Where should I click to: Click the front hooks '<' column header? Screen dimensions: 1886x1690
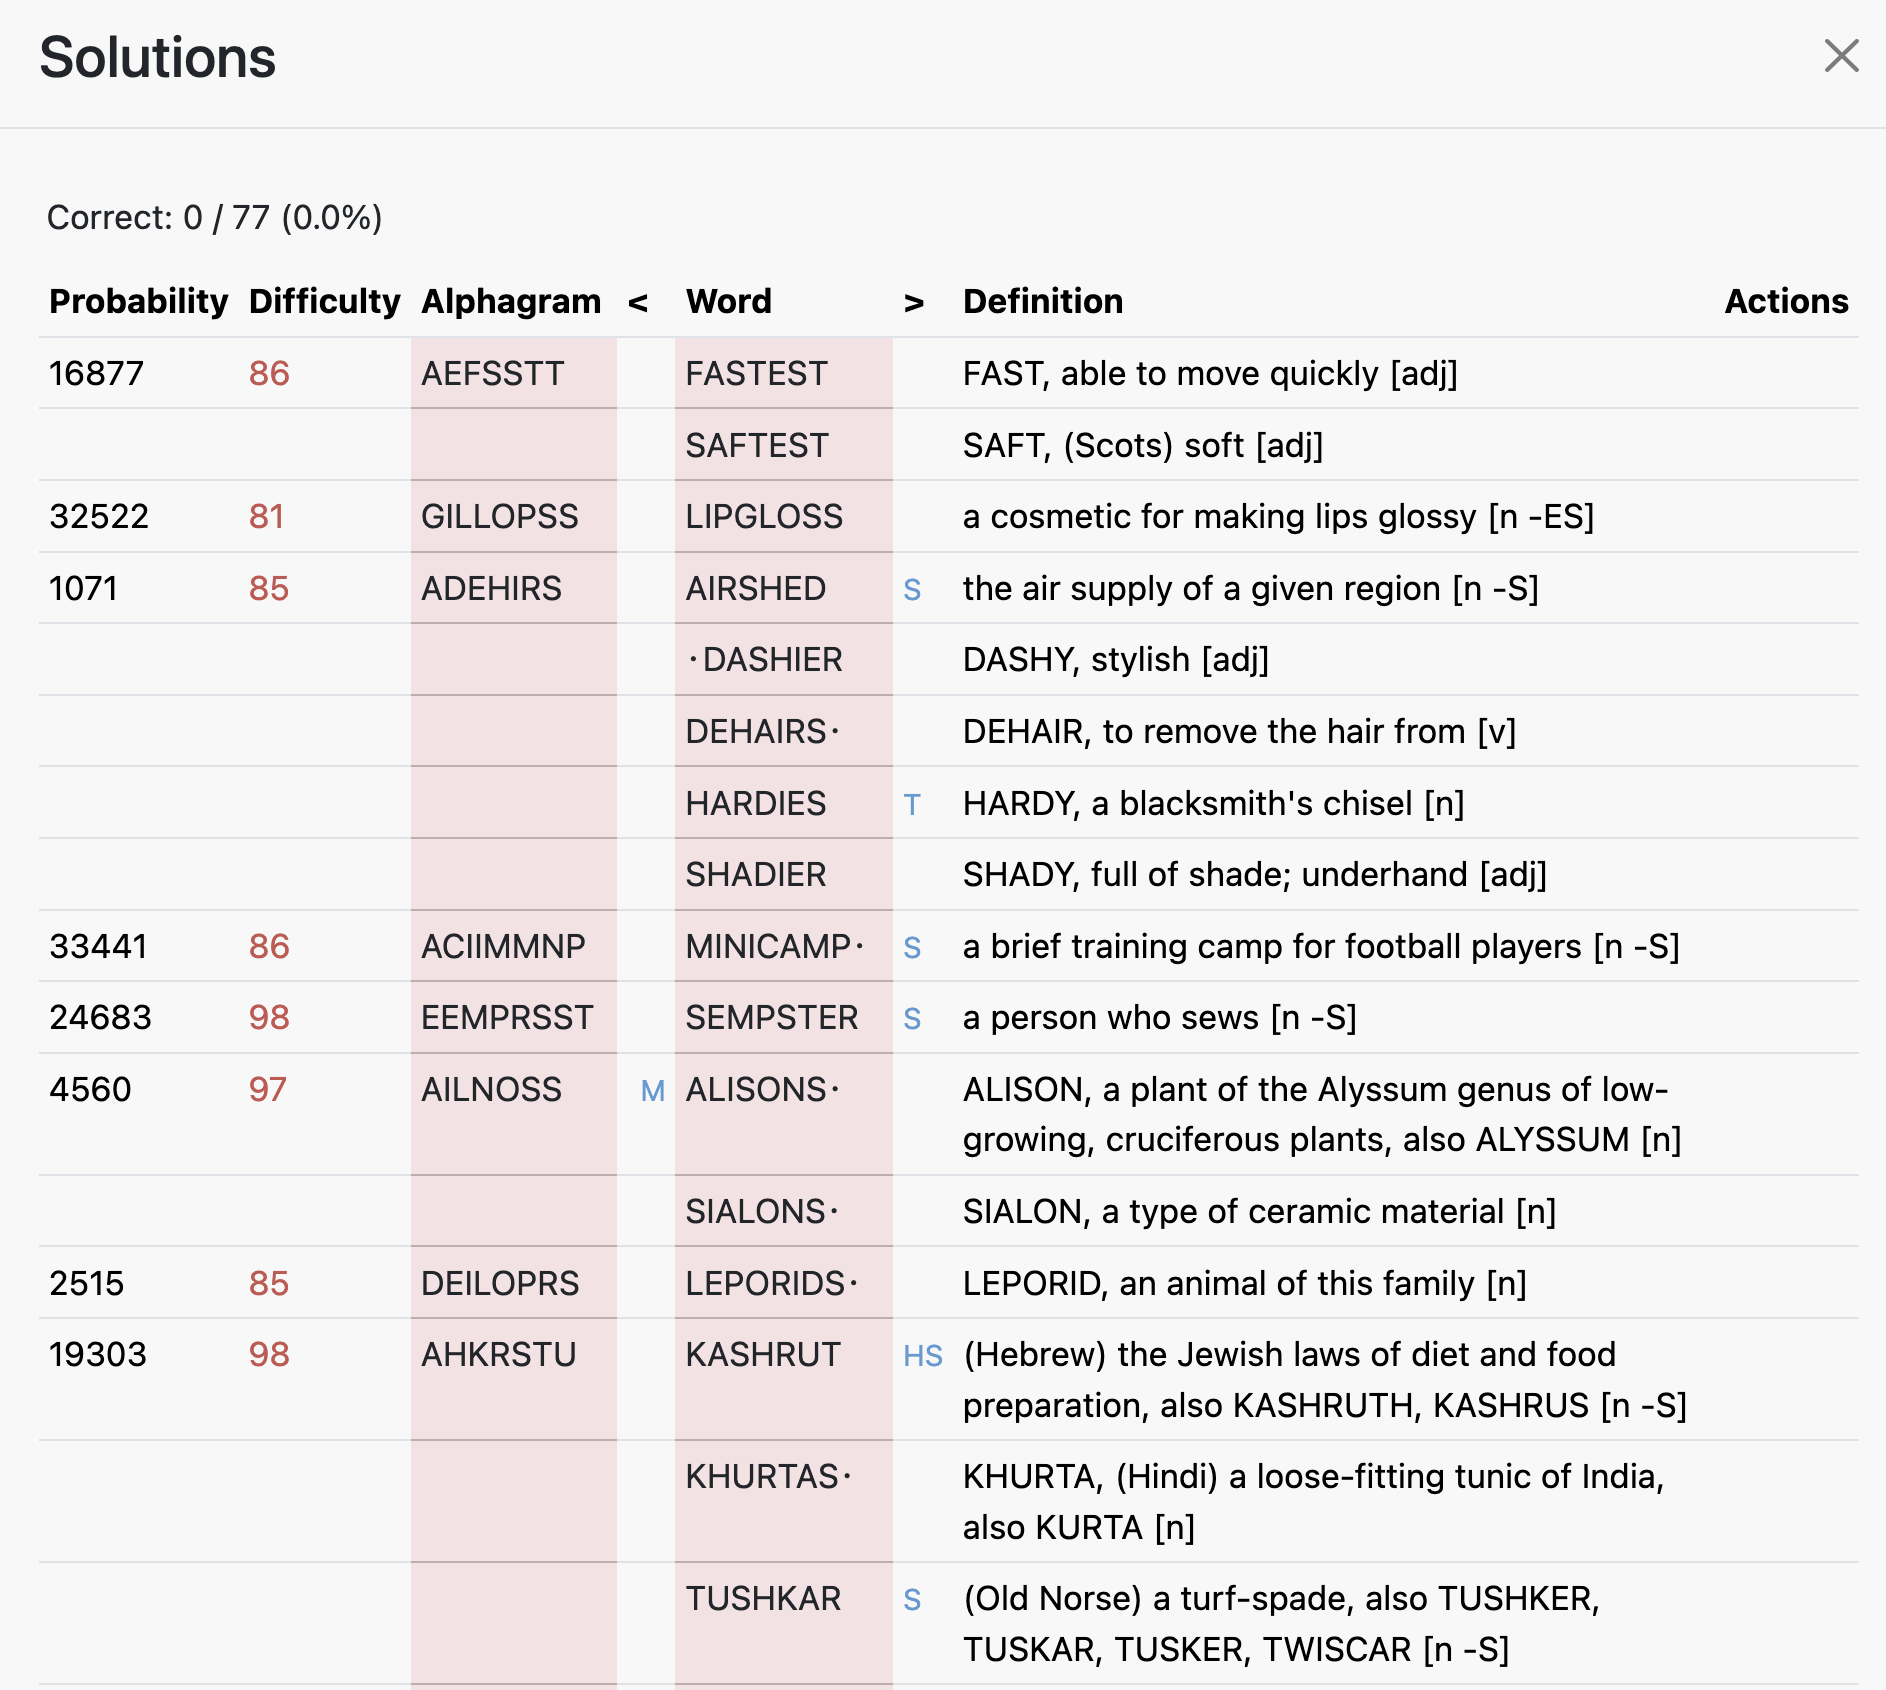click(638, 301)
